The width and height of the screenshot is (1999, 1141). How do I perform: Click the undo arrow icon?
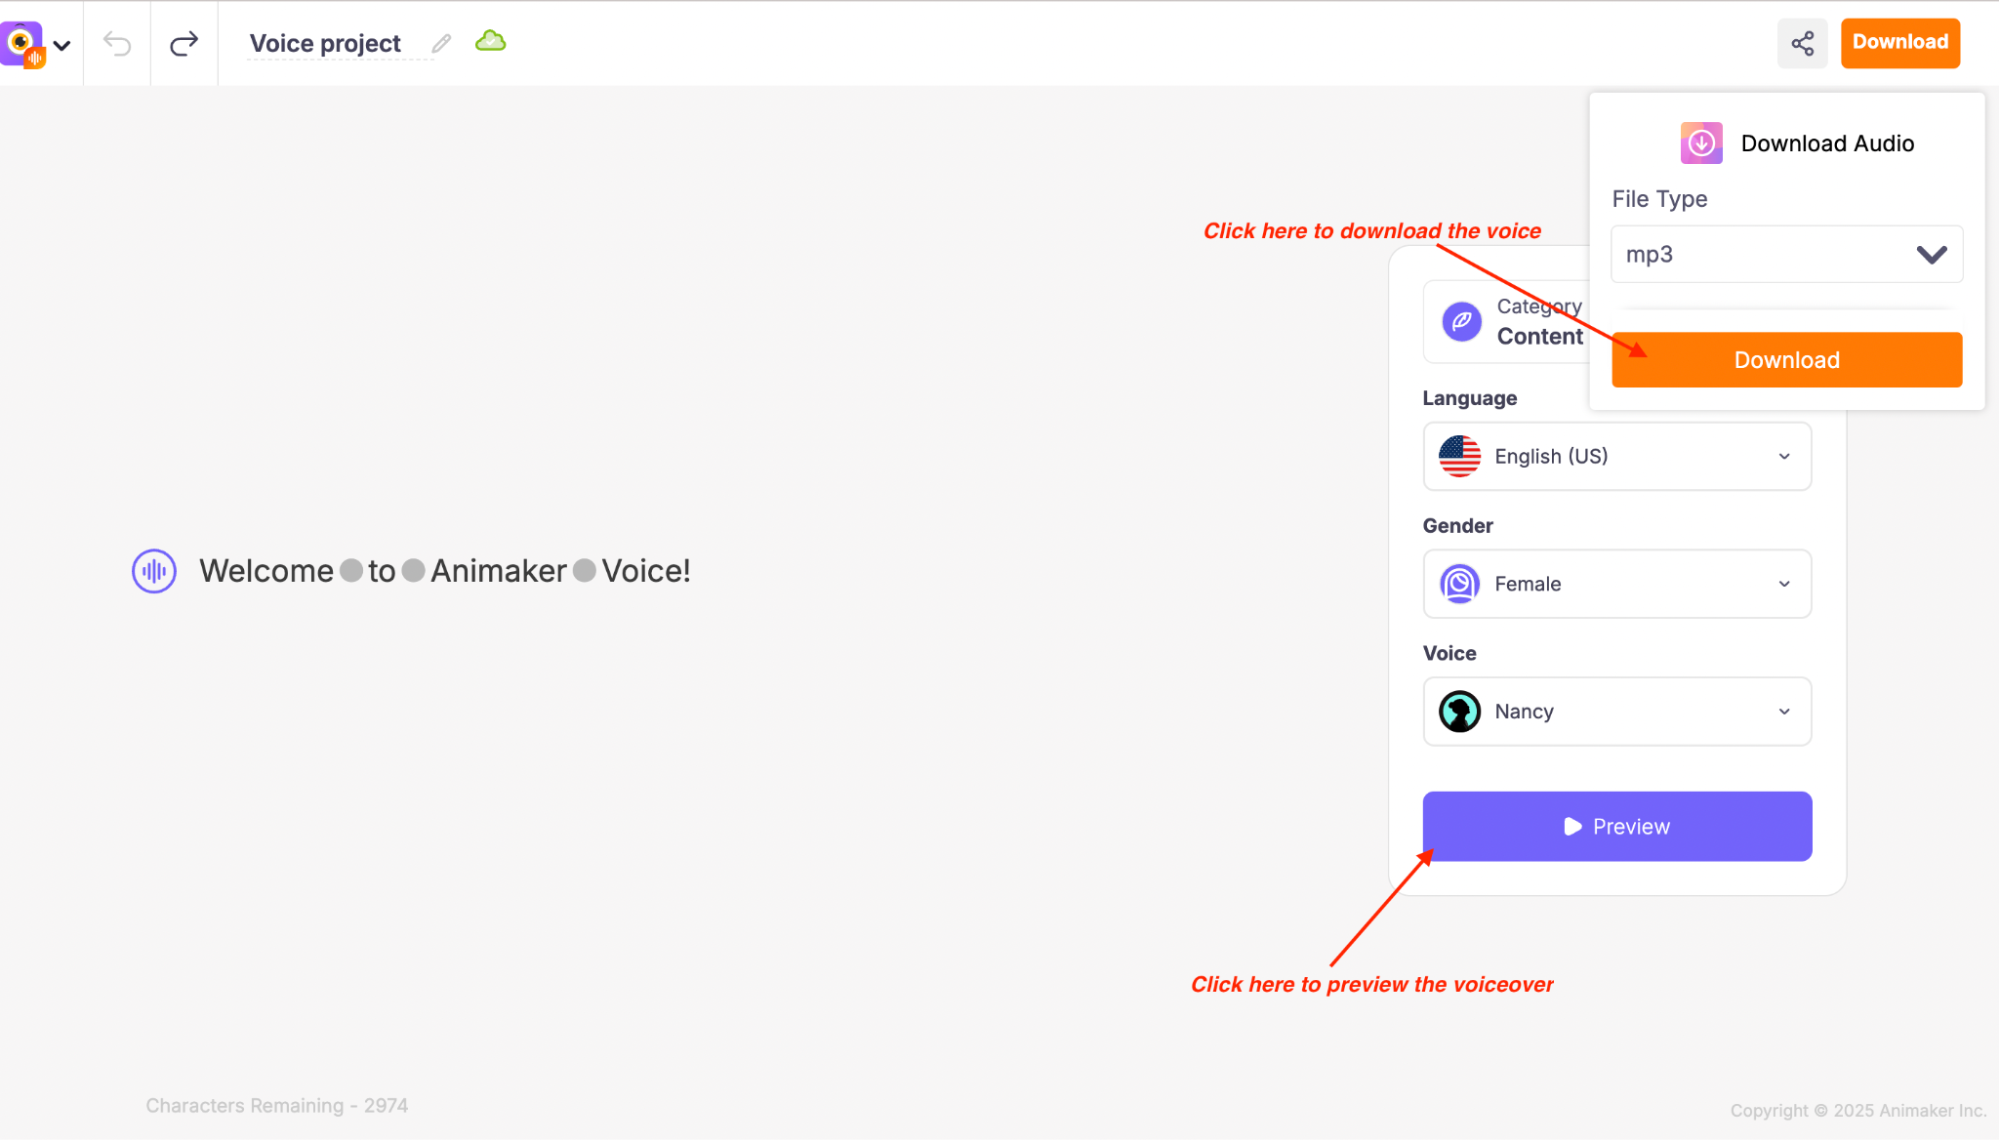(x=117, y=43)
